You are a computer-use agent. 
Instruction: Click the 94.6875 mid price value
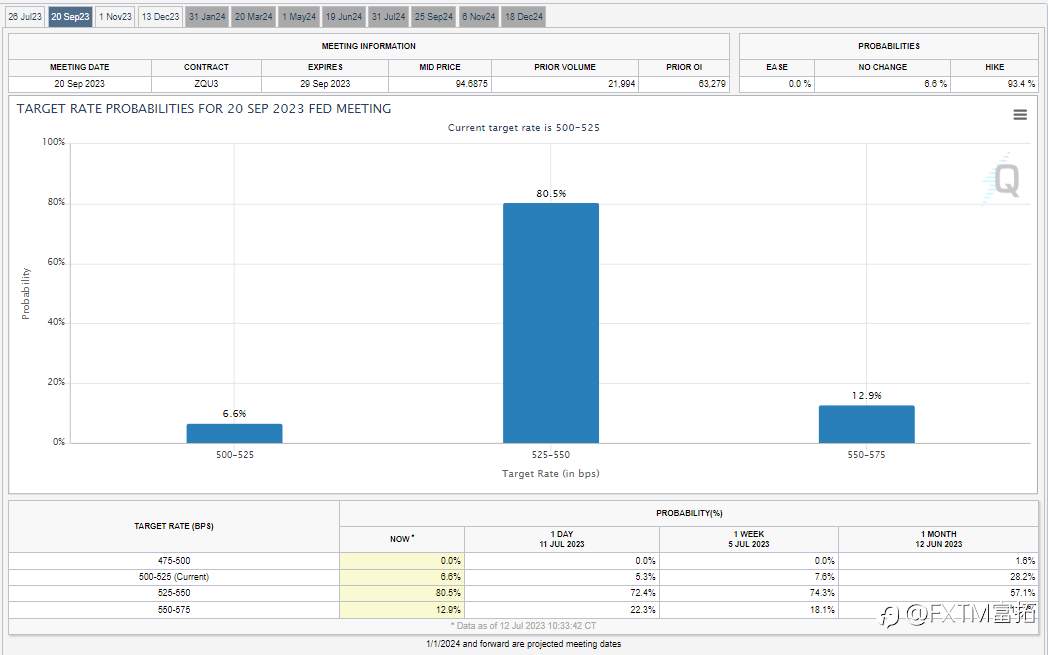point(472,84)
